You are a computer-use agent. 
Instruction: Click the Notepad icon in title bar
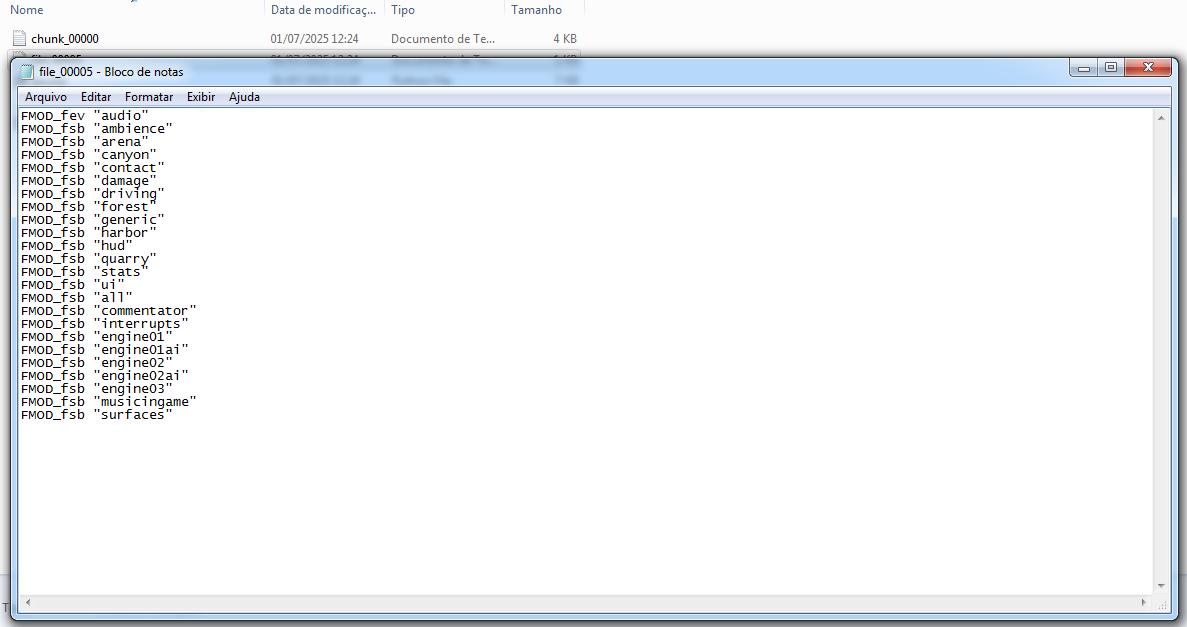(x=27, y=72)
